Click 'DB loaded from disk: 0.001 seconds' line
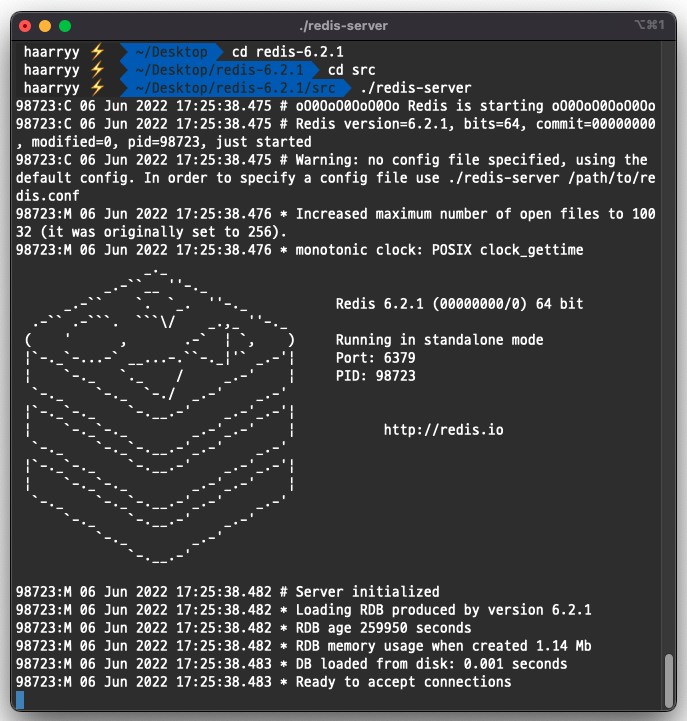Screen dimensions: 687x721 pyautogui.click(x=292, y=664)
